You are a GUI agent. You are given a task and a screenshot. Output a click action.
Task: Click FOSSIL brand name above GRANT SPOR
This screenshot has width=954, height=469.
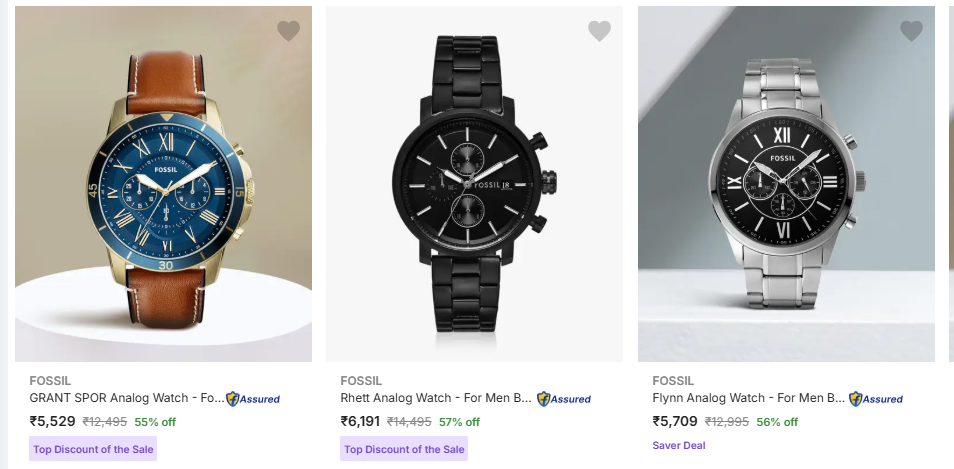[x=50, y=380]
